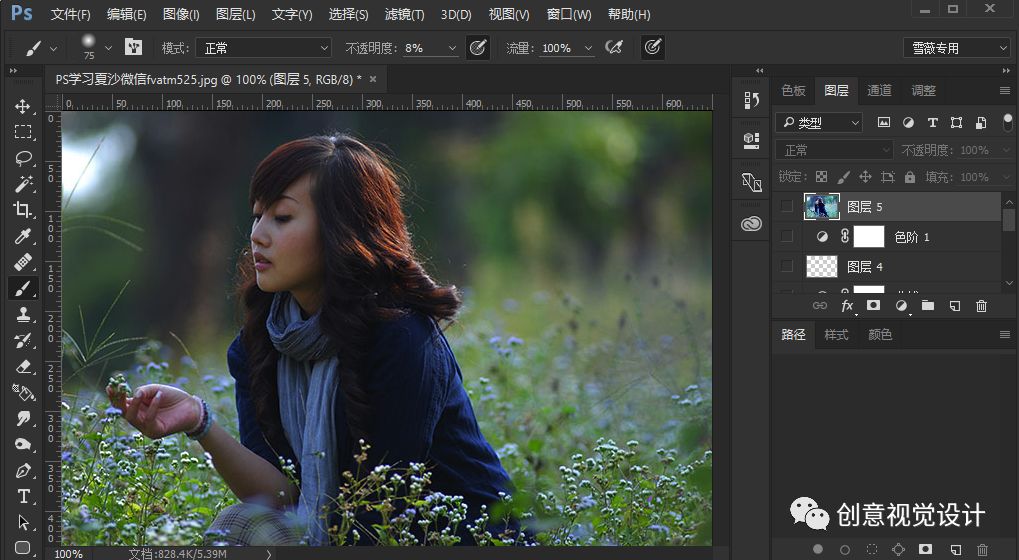
Task: Open the 不透明度 8% dropdown arrow
Action: pyautogui.click(x=452, y=48)
